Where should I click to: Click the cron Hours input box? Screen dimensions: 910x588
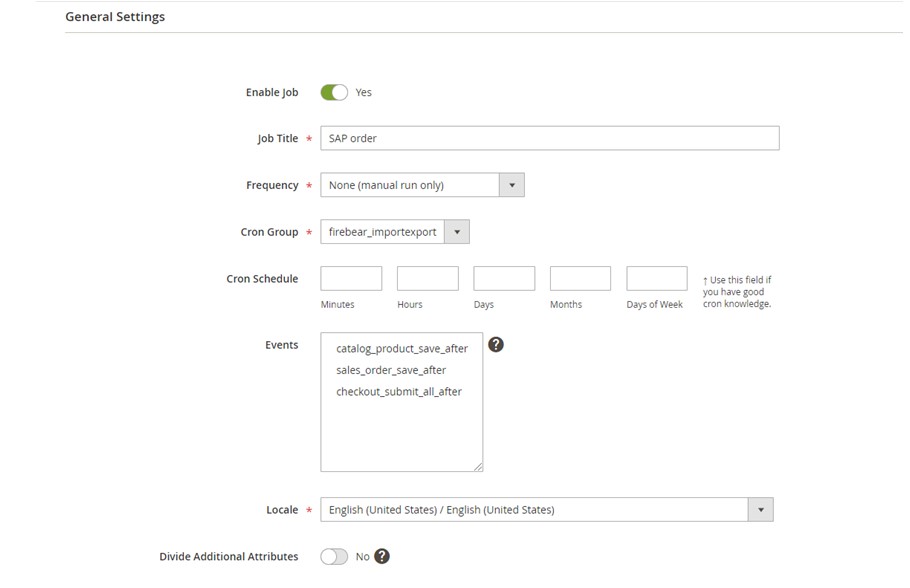(x=427, y=279)
